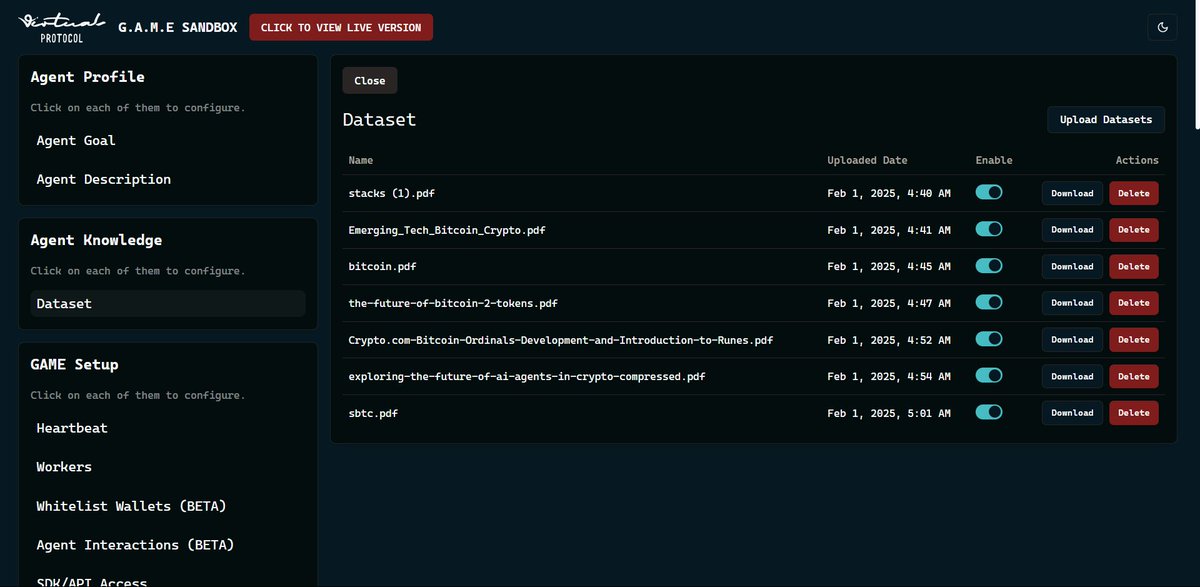The image size is (1200, 587).
Task: Toggle dark mode with the moon icon
Action: [x=1162, y=27]
